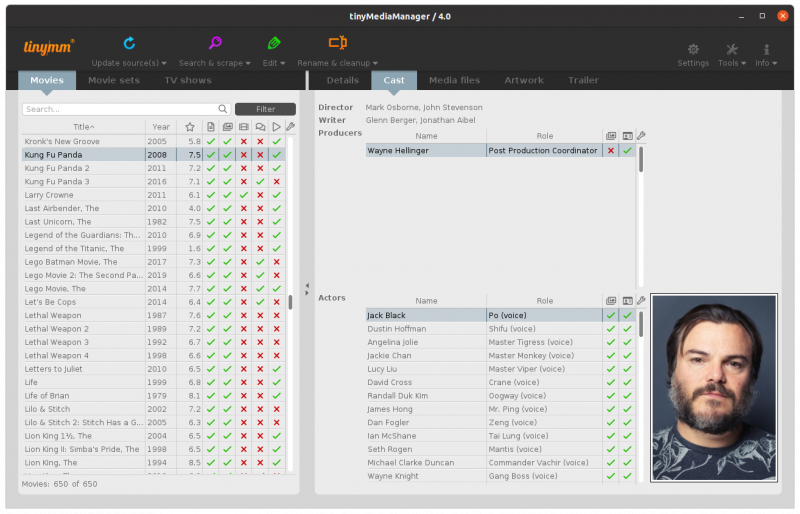Click the Actors list scrollbar thumb
800x514 pixels.
(x=641, y=324)
